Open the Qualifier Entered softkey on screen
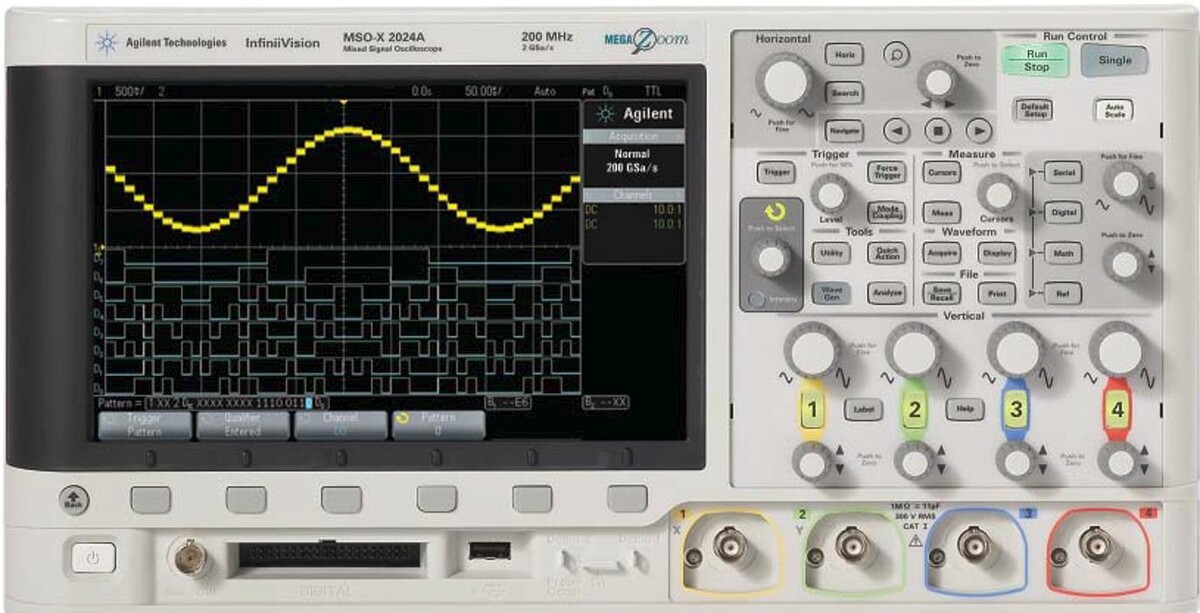Screen dimensions: 1200x613 point(242,424)
